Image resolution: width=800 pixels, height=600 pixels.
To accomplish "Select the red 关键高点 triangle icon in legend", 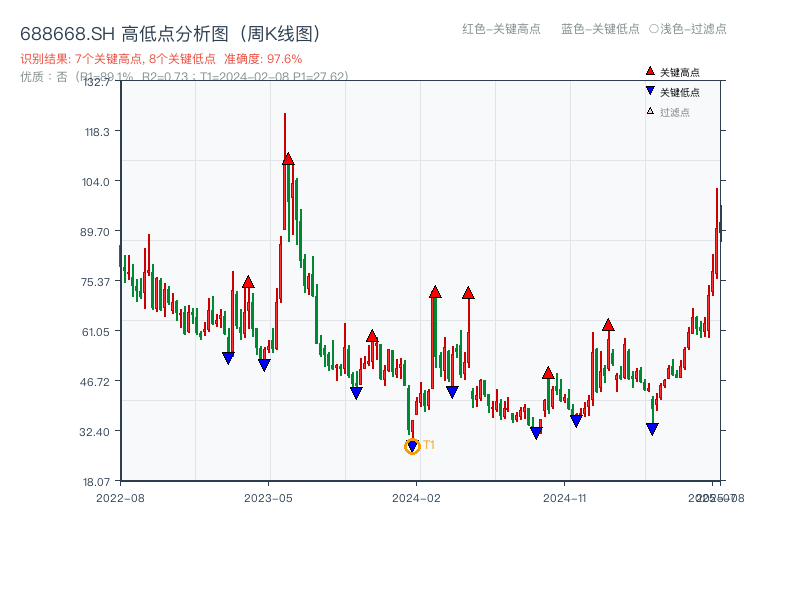I will (x=649, y=71).
